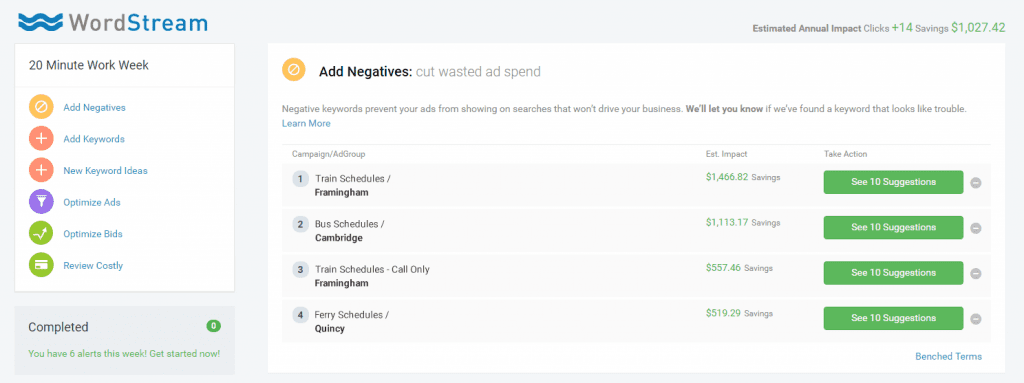Click the green Optimize Bids icon
Viewport: 1024px width, 383px height.
coord(41,233)
